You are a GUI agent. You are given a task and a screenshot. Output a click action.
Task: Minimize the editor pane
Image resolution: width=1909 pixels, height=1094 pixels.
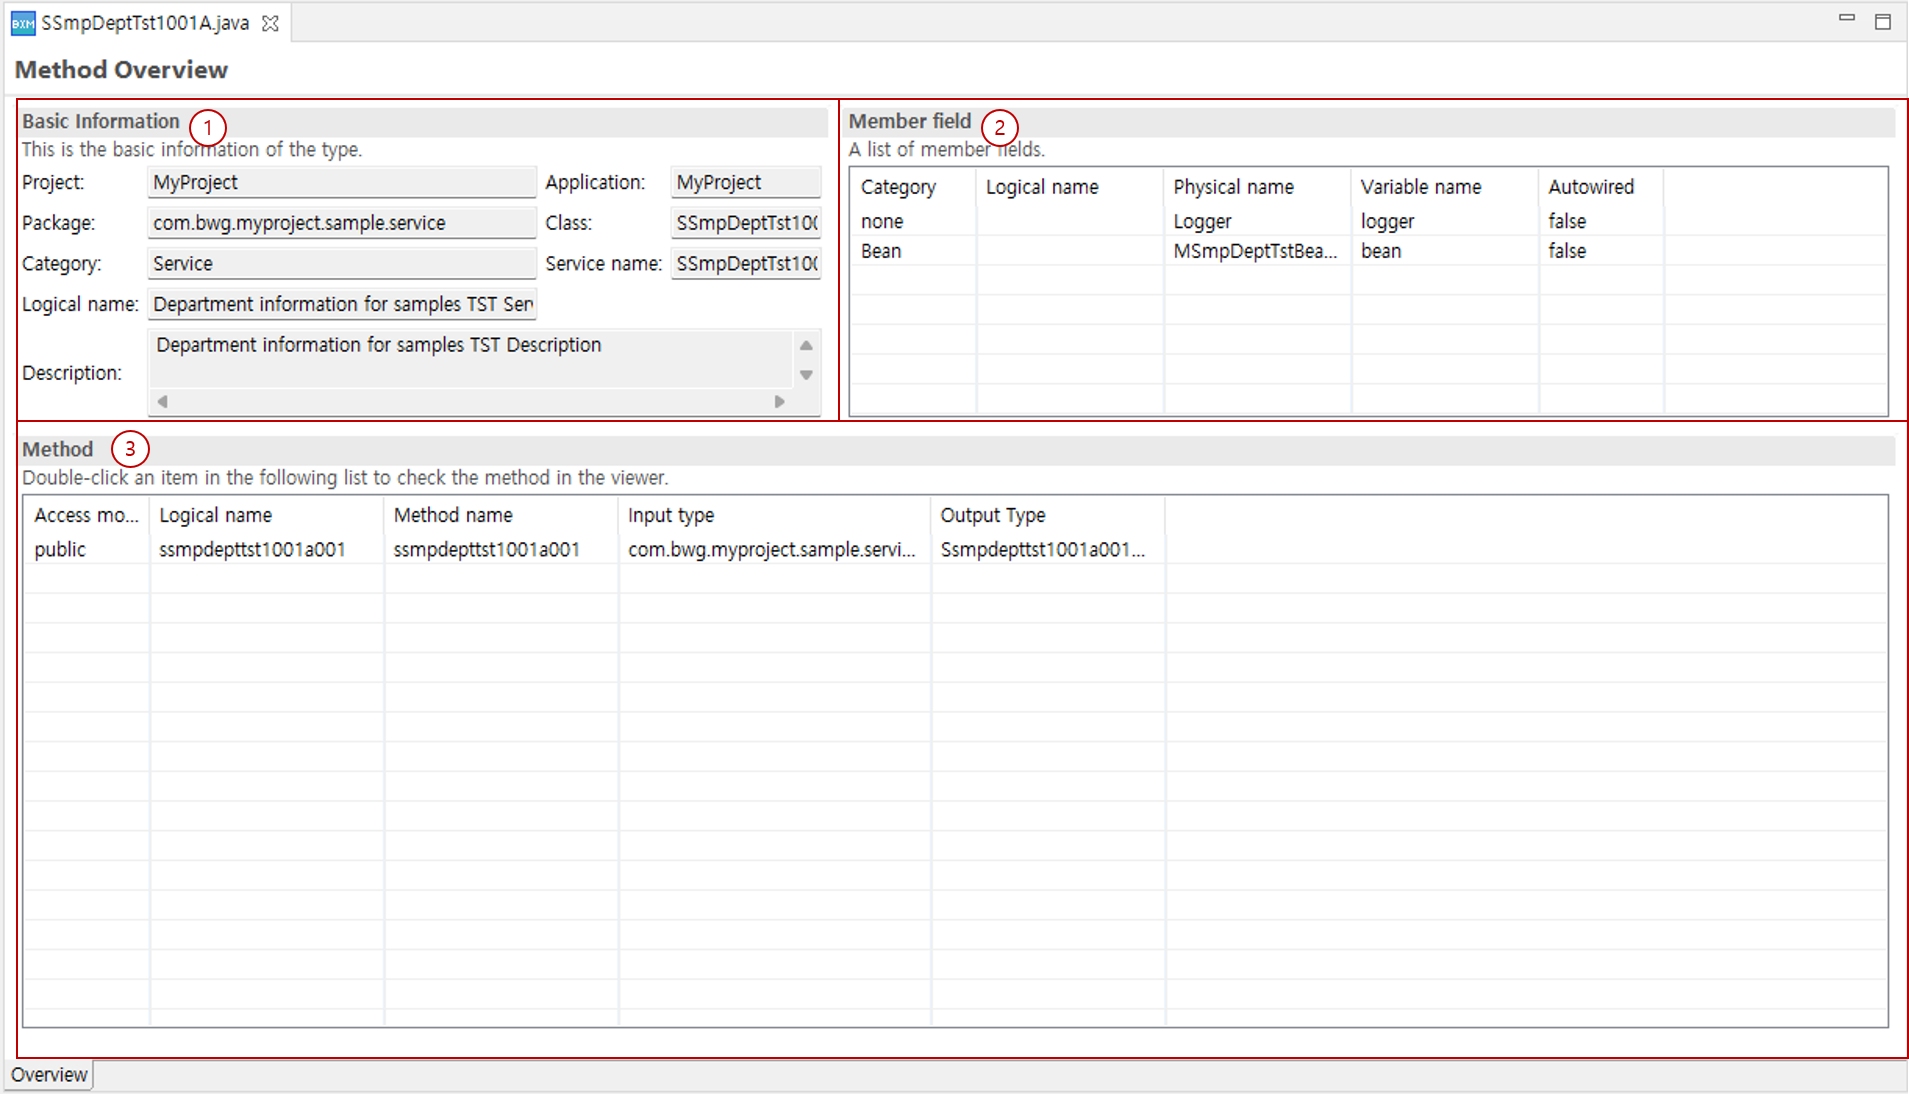pos(1846,19)
